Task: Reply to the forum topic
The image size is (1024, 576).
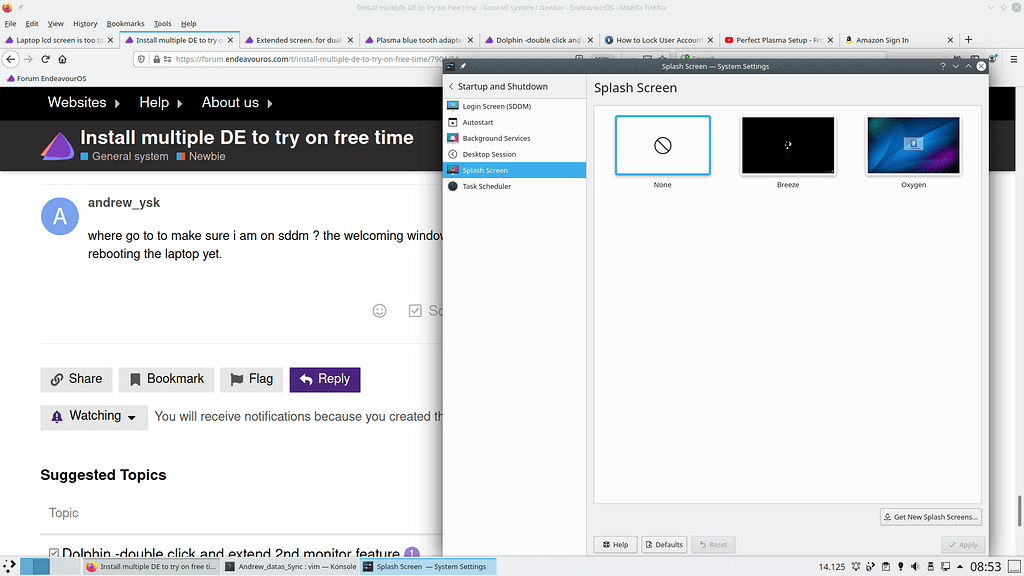Action: [x=324, y=379]
